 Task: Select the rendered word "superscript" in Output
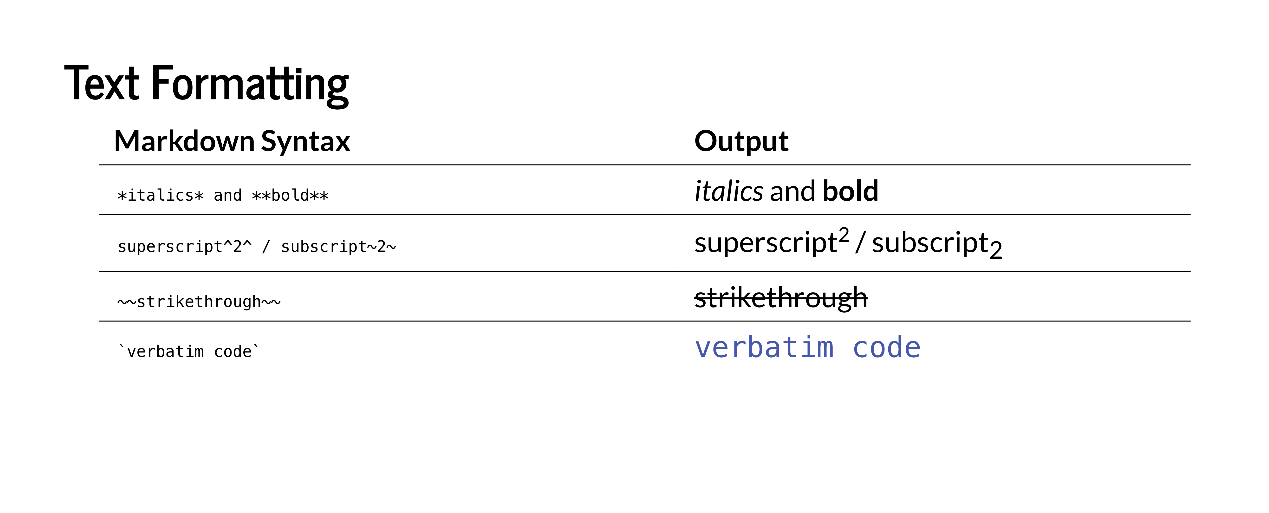click(x=764, y=243)
